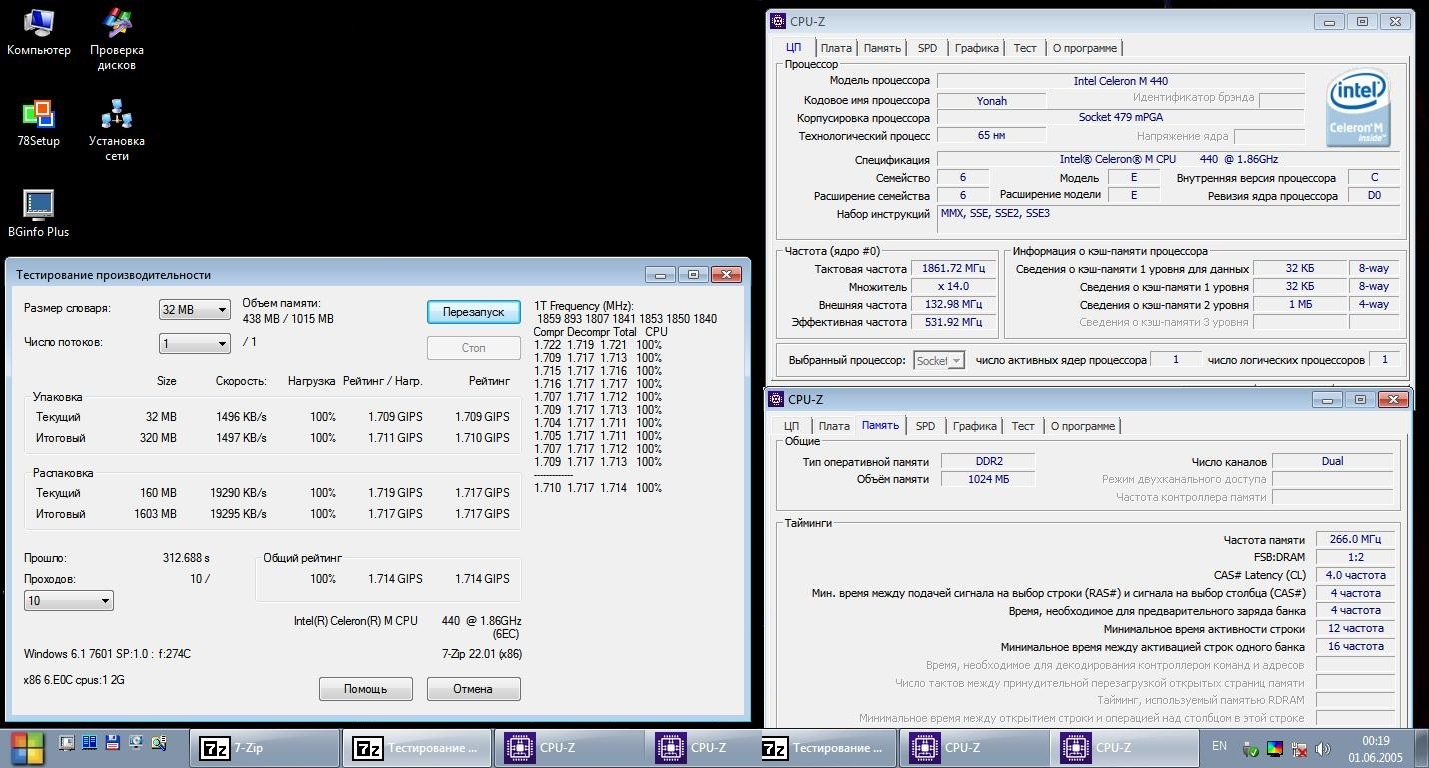
Task: Select the 78Setup desktop icon
Action: pyautogui.click(x=38, y=123)
